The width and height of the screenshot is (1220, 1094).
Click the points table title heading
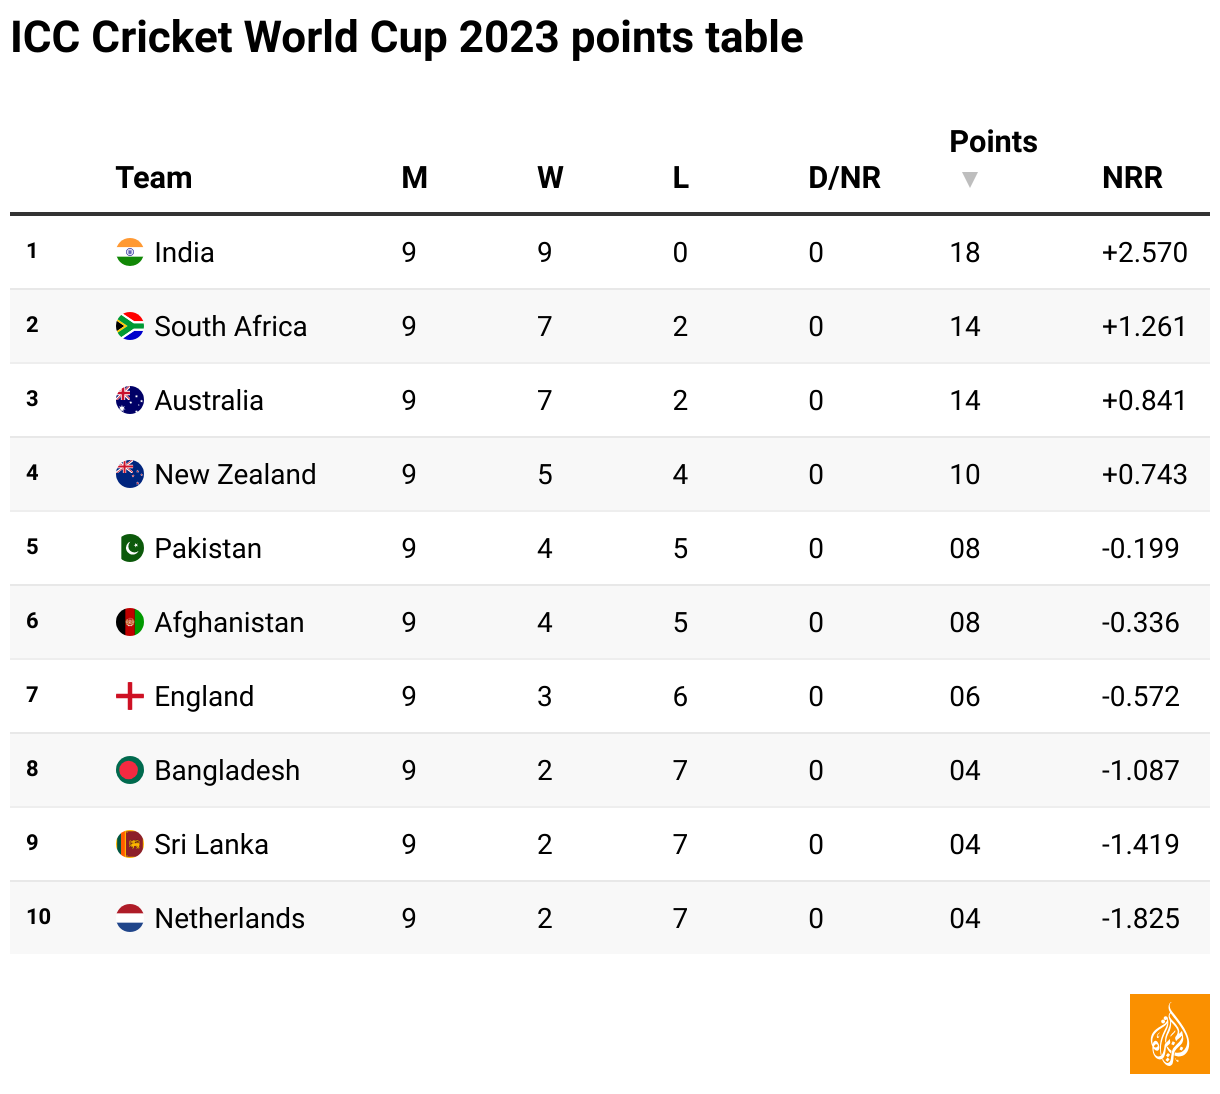click(x=406, y=38)
